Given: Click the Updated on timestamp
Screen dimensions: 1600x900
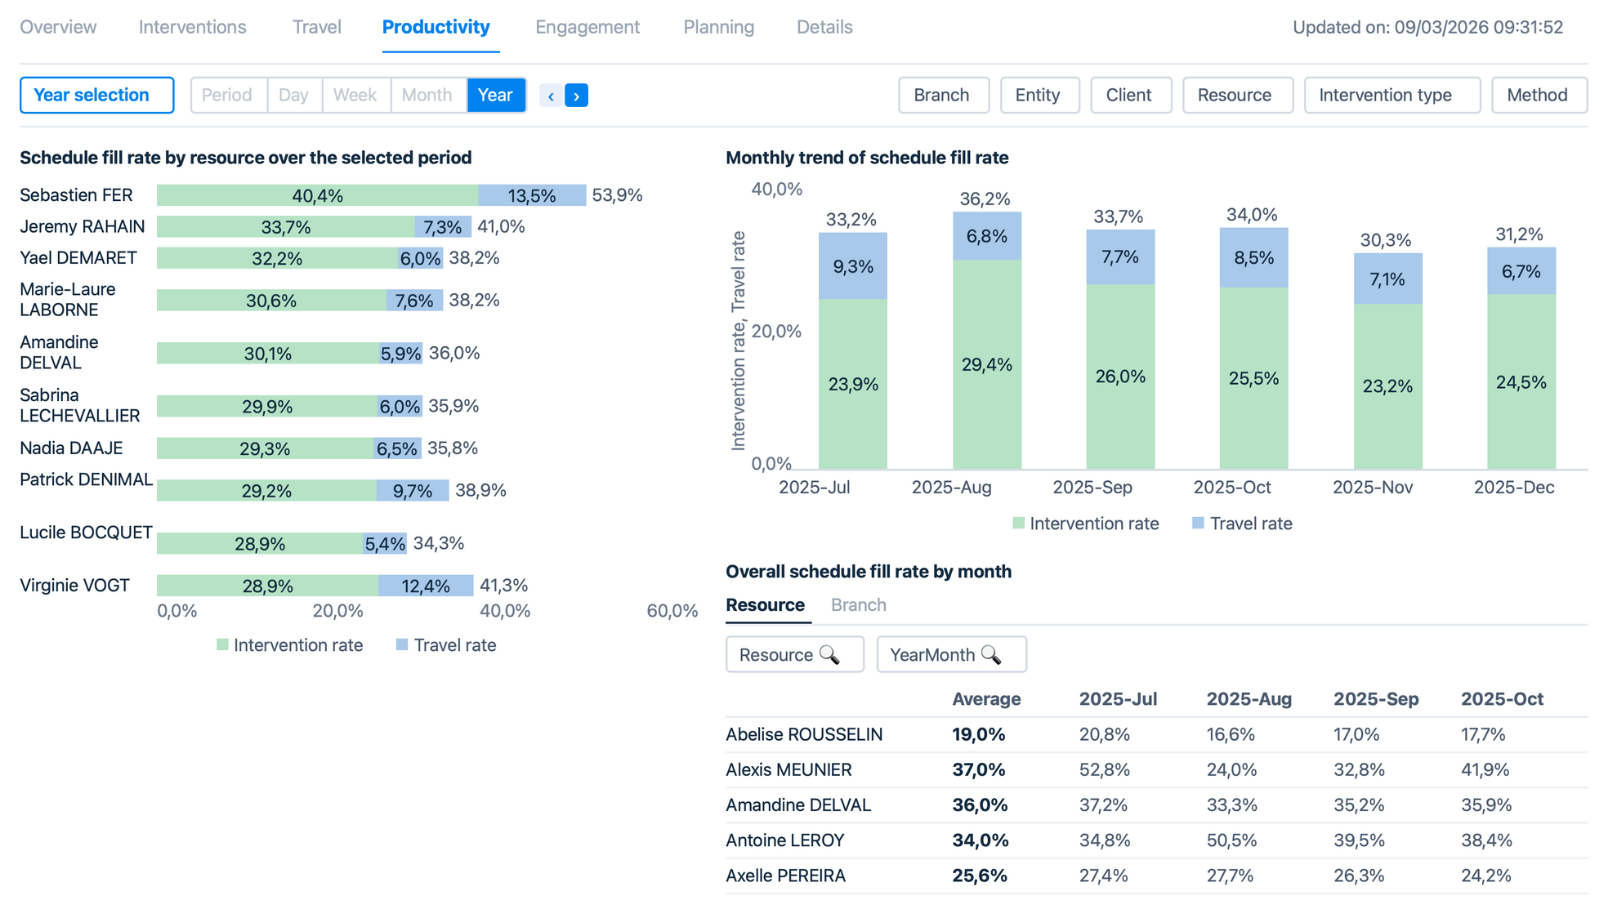Looking at the screenshot, I should tap(1427, 27).
